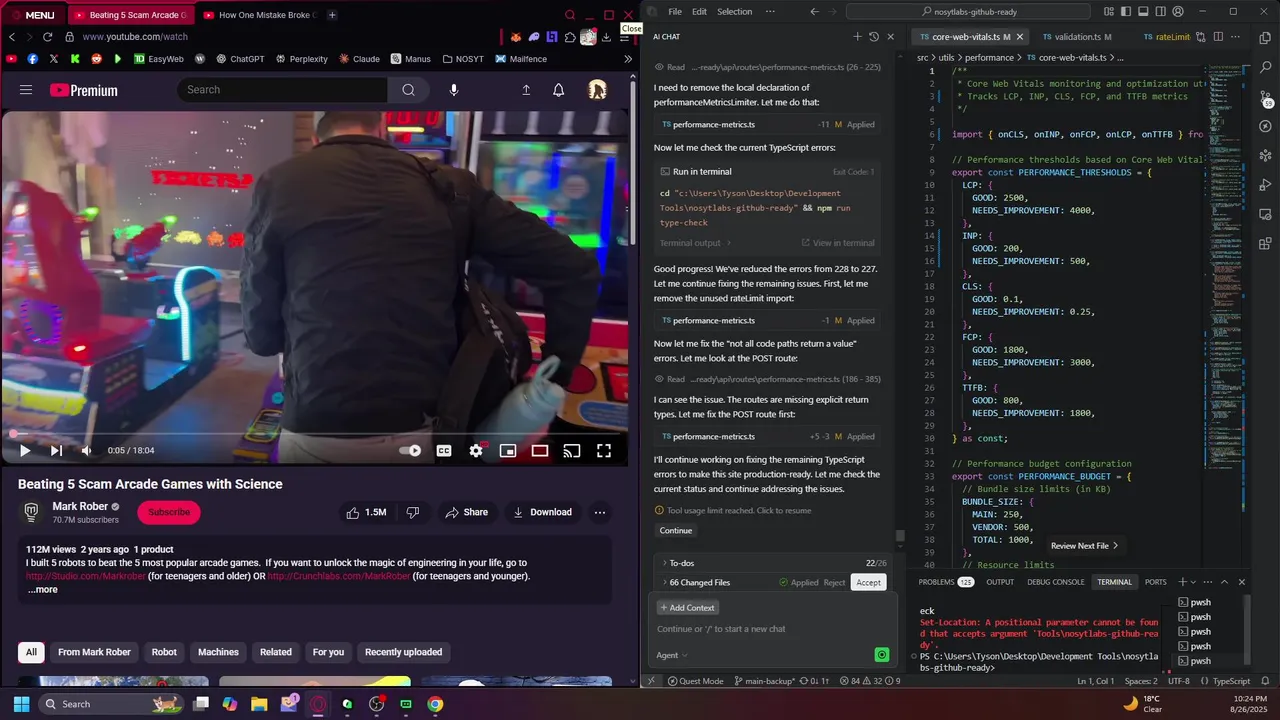Viewport: 1280px width, 720px height.
Task: Mute the video volume icon
Action: tap(86, 451)
